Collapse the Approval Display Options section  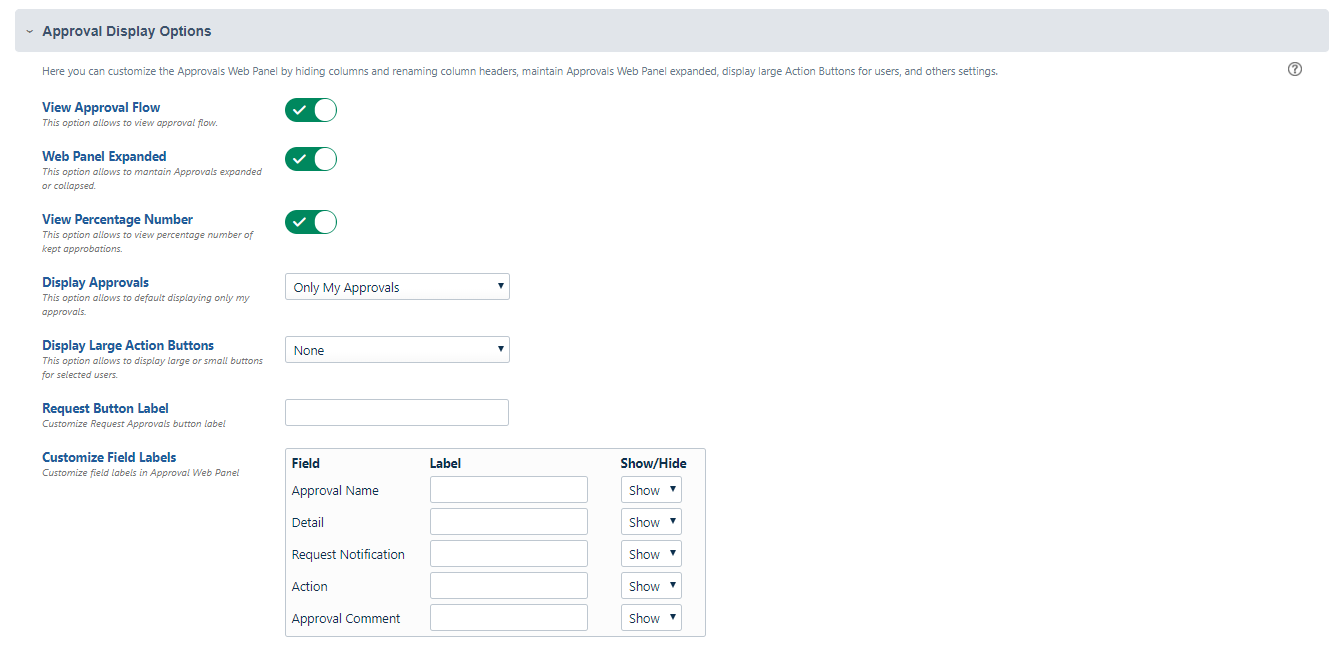coord(30,31)
